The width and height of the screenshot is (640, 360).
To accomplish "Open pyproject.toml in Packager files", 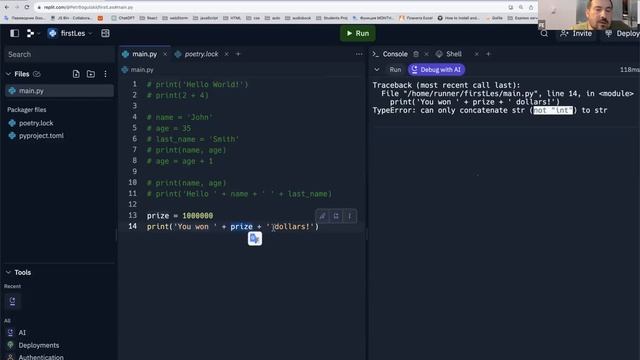I will pos(41,136).
